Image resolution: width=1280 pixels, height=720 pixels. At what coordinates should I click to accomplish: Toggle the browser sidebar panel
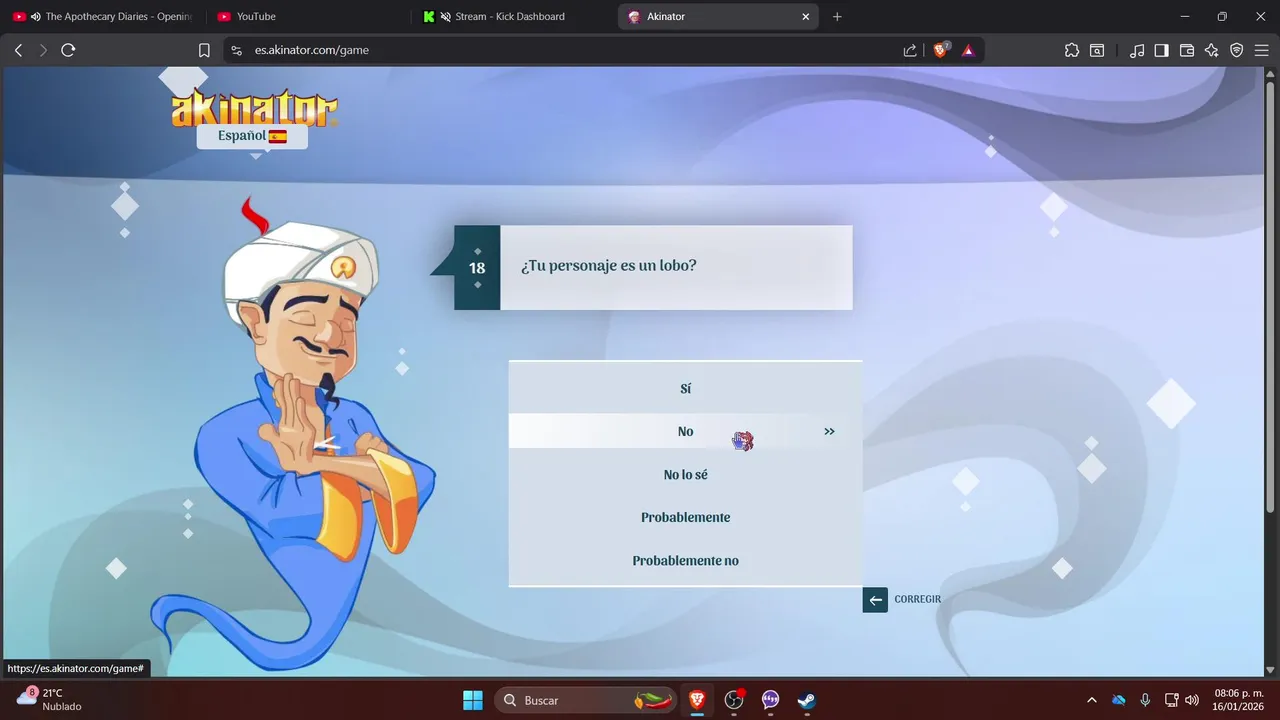1162,50
